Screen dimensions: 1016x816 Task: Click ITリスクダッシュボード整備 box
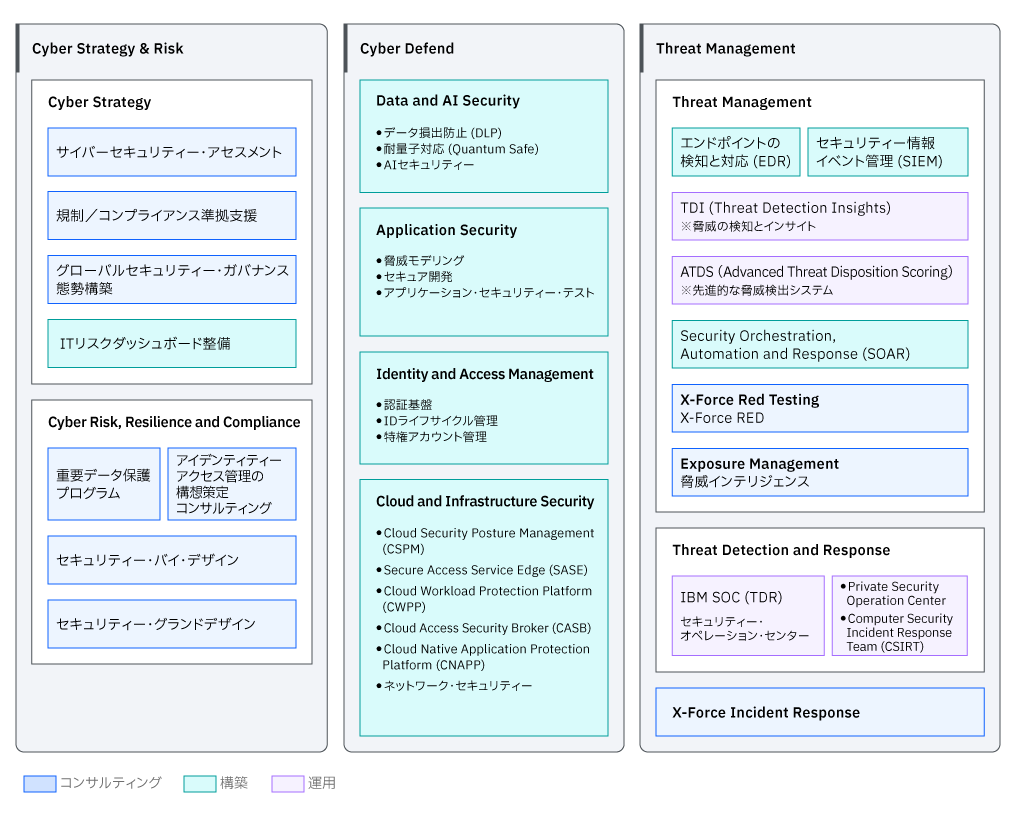[x=172, y=344]
